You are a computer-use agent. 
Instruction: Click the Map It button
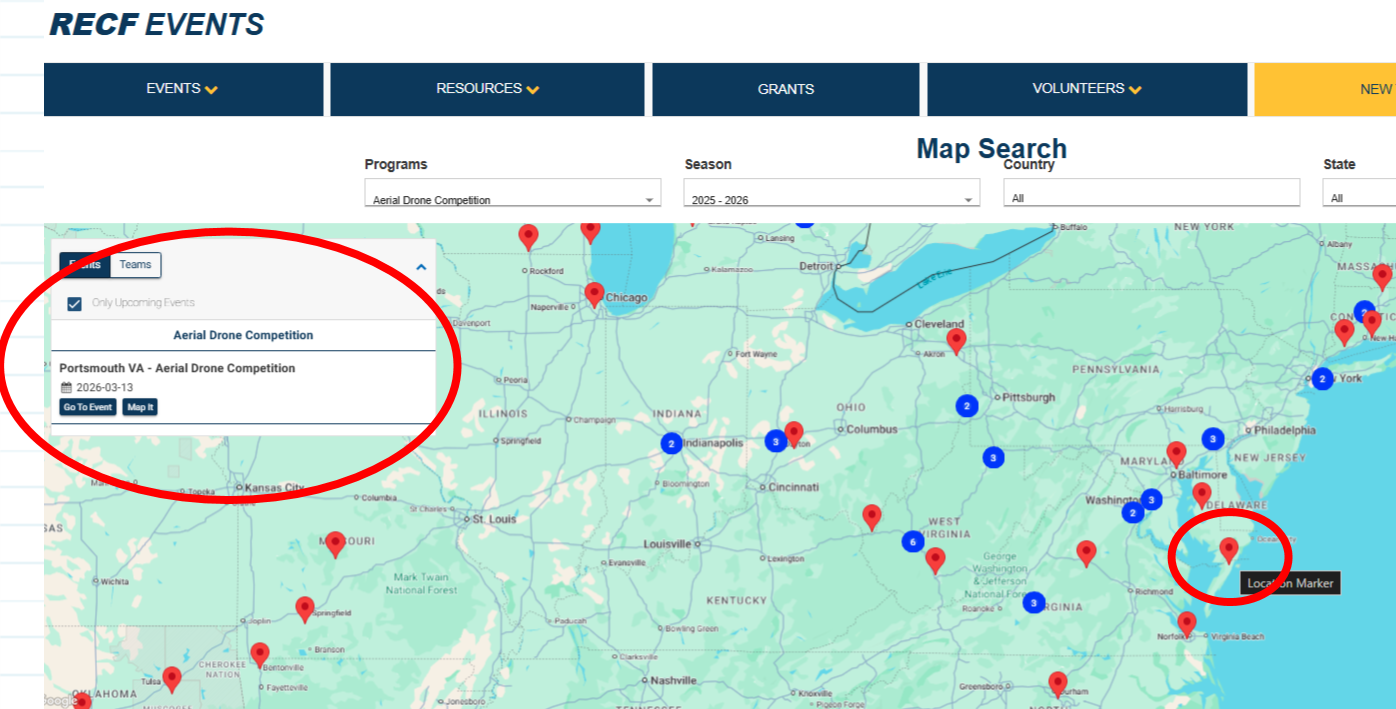140,407
